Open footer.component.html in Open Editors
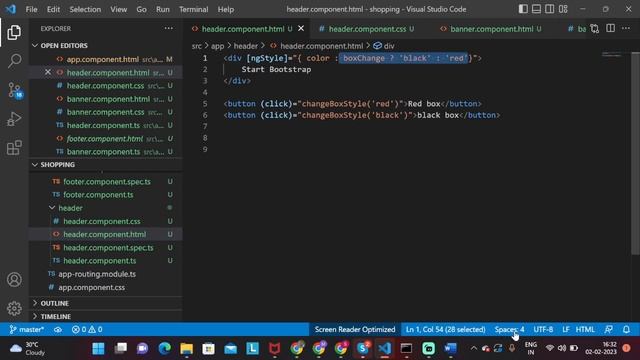The width and height of the screenshot is (640, 360). pyautogui.click(x=105, y=138)
